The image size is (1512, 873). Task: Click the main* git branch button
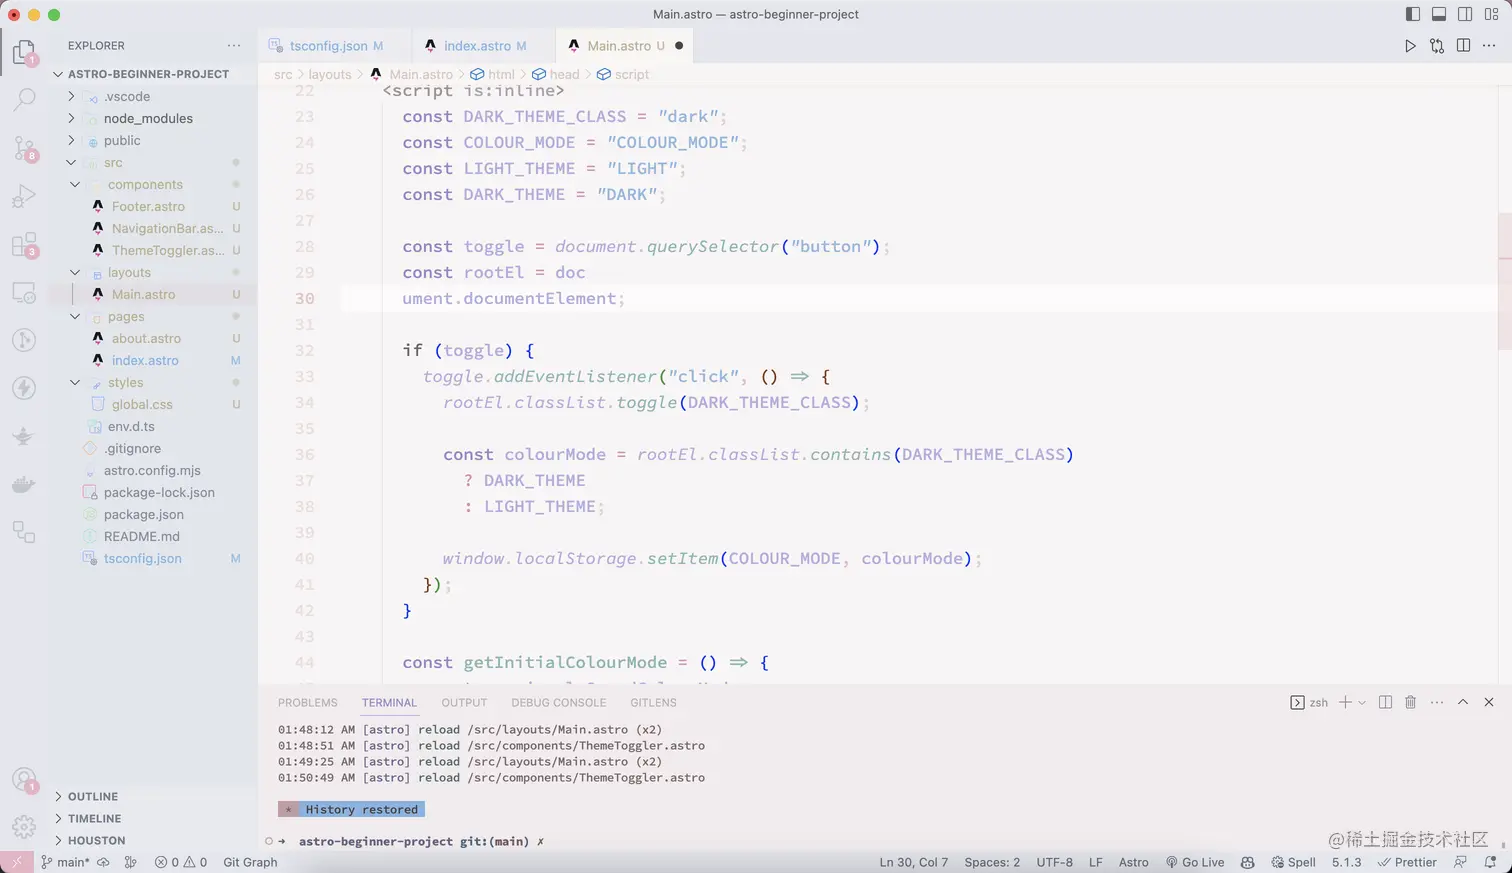65,862
